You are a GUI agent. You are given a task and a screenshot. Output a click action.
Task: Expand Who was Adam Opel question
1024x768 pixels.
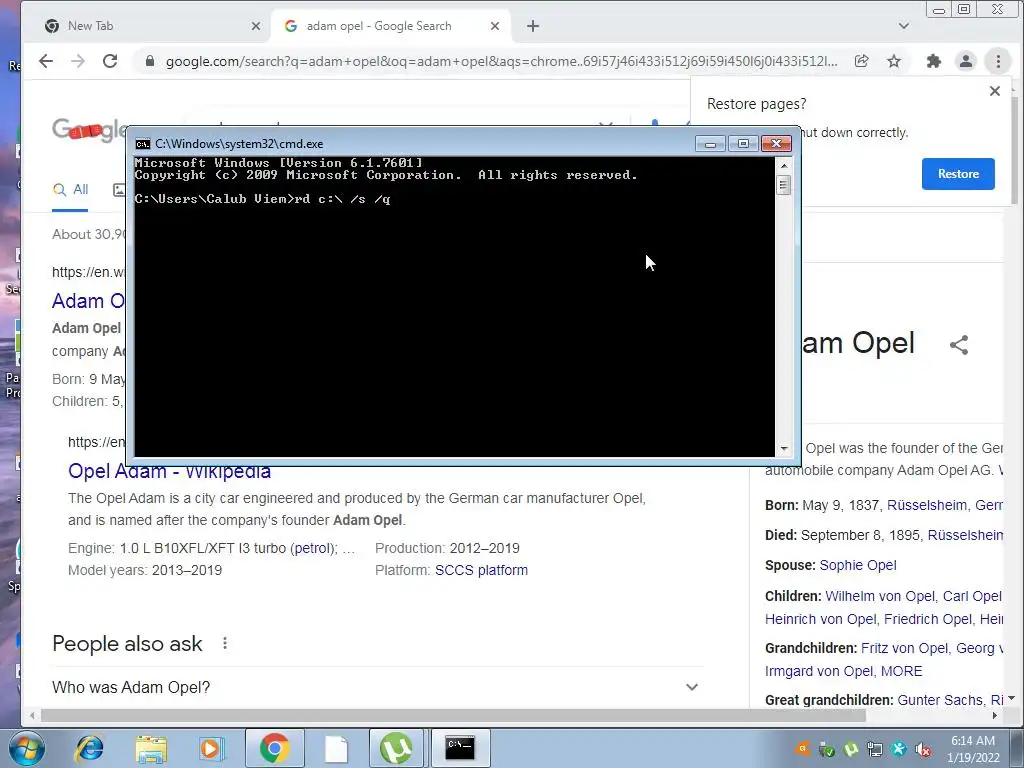point(376,687)
